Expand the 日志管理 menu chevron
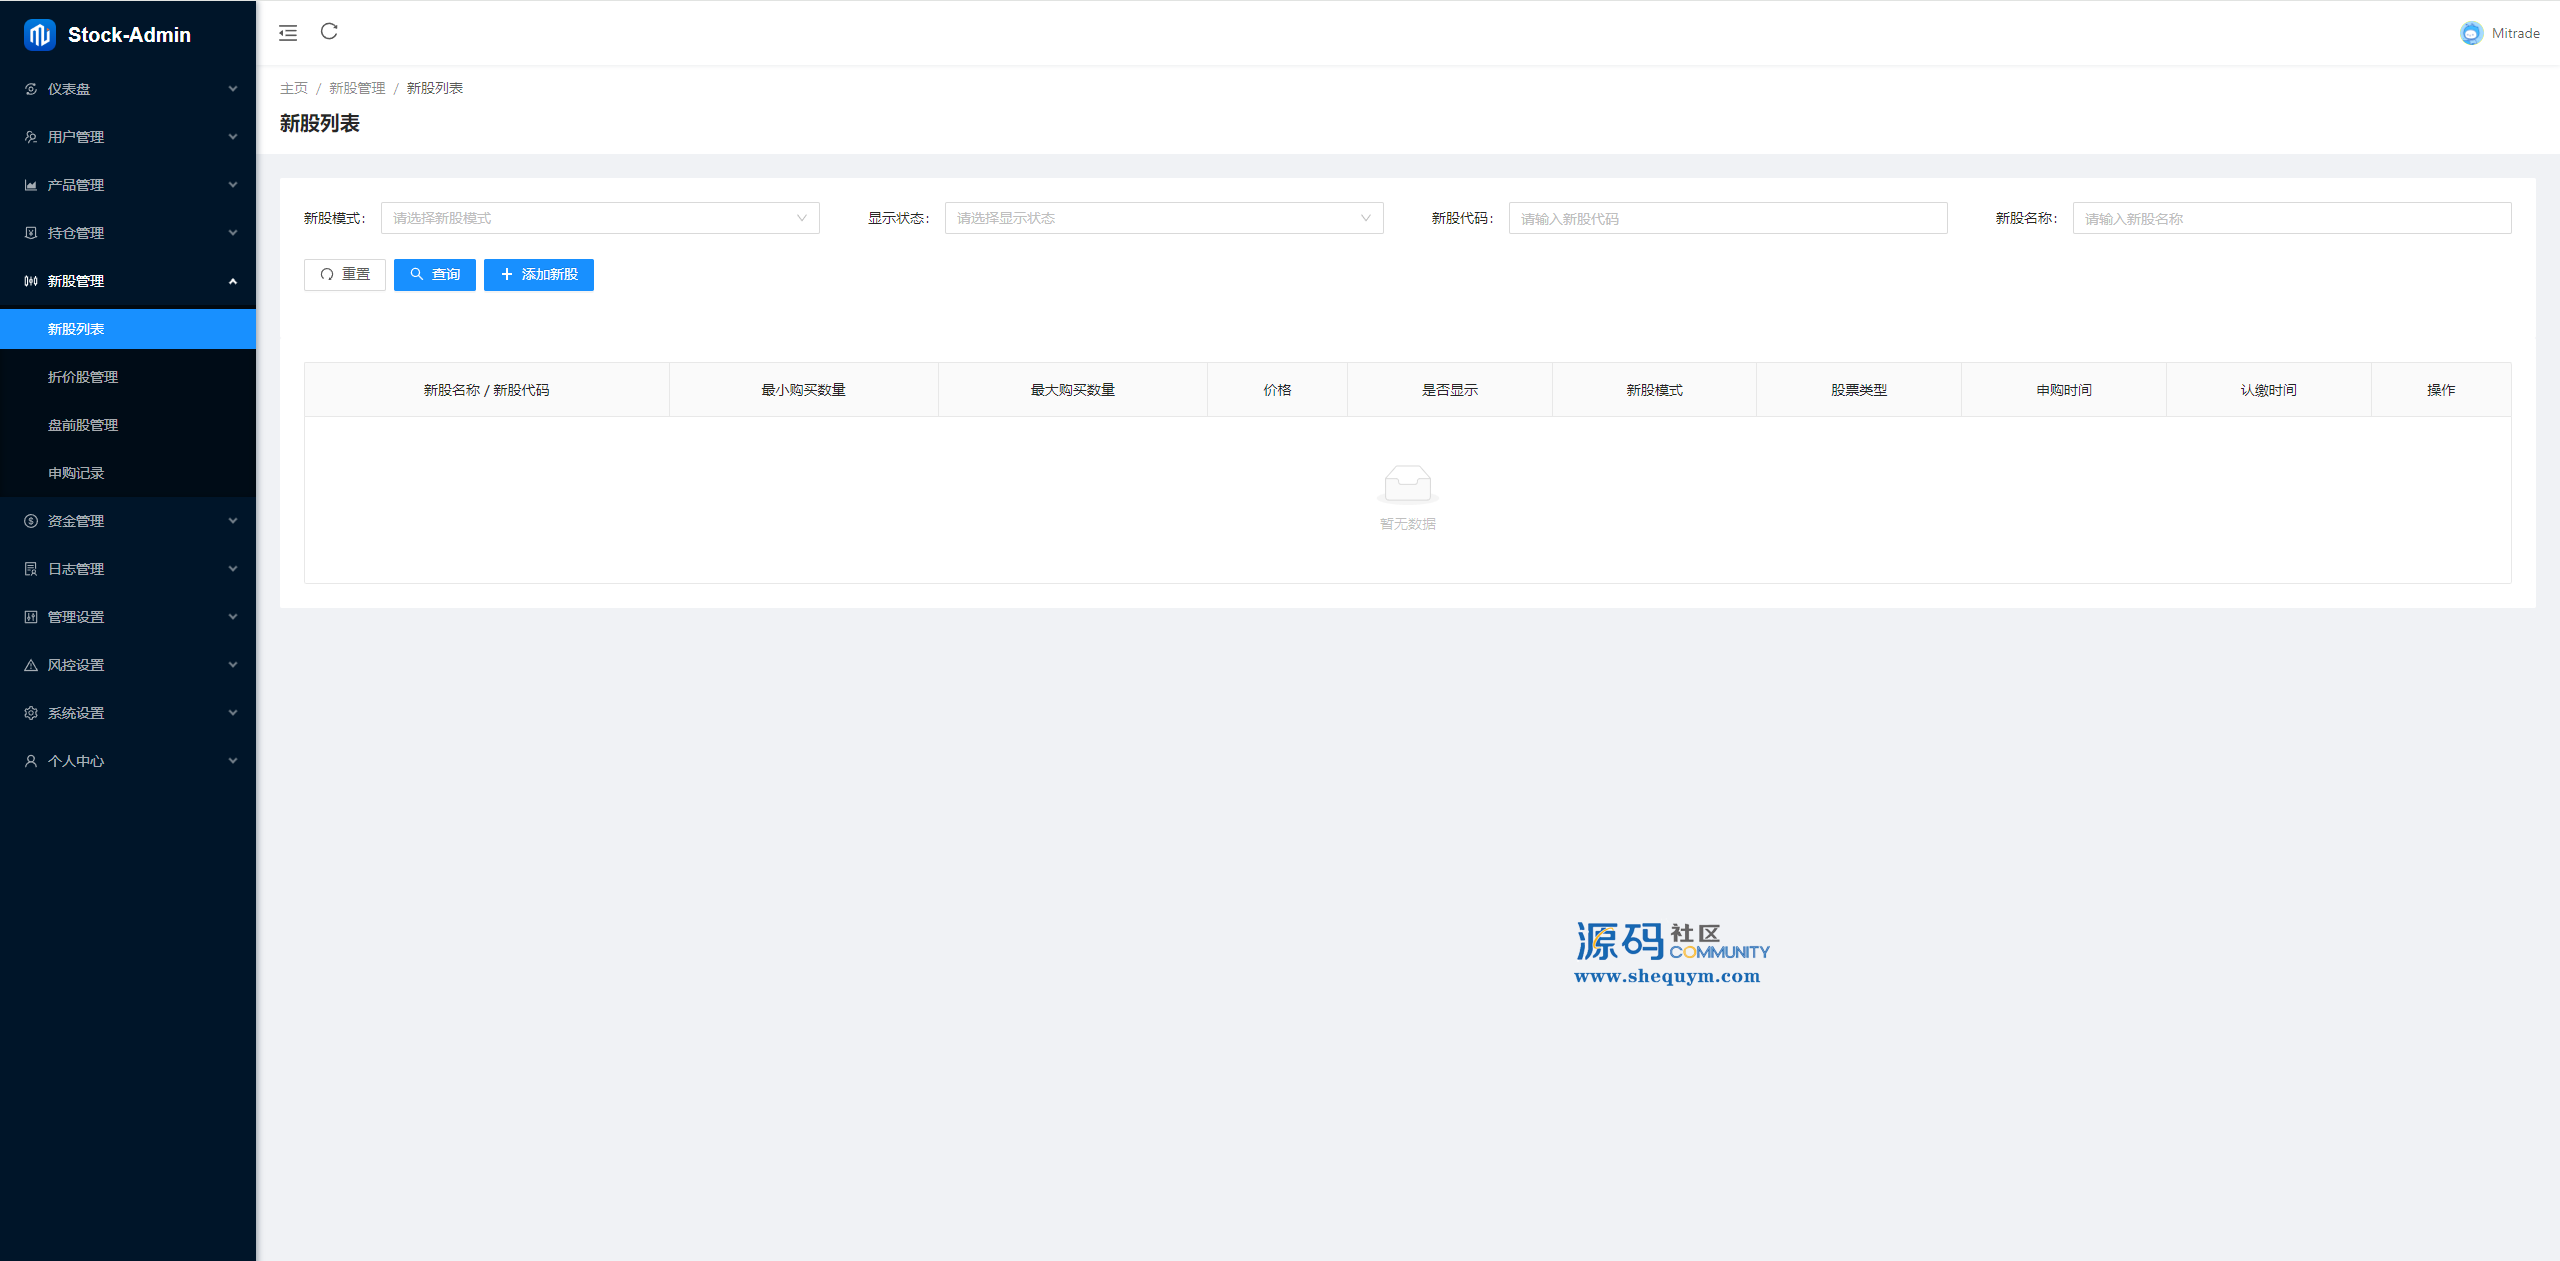Image resolution: width=2560 pixels, height=1261 pixels. [233, 569]
